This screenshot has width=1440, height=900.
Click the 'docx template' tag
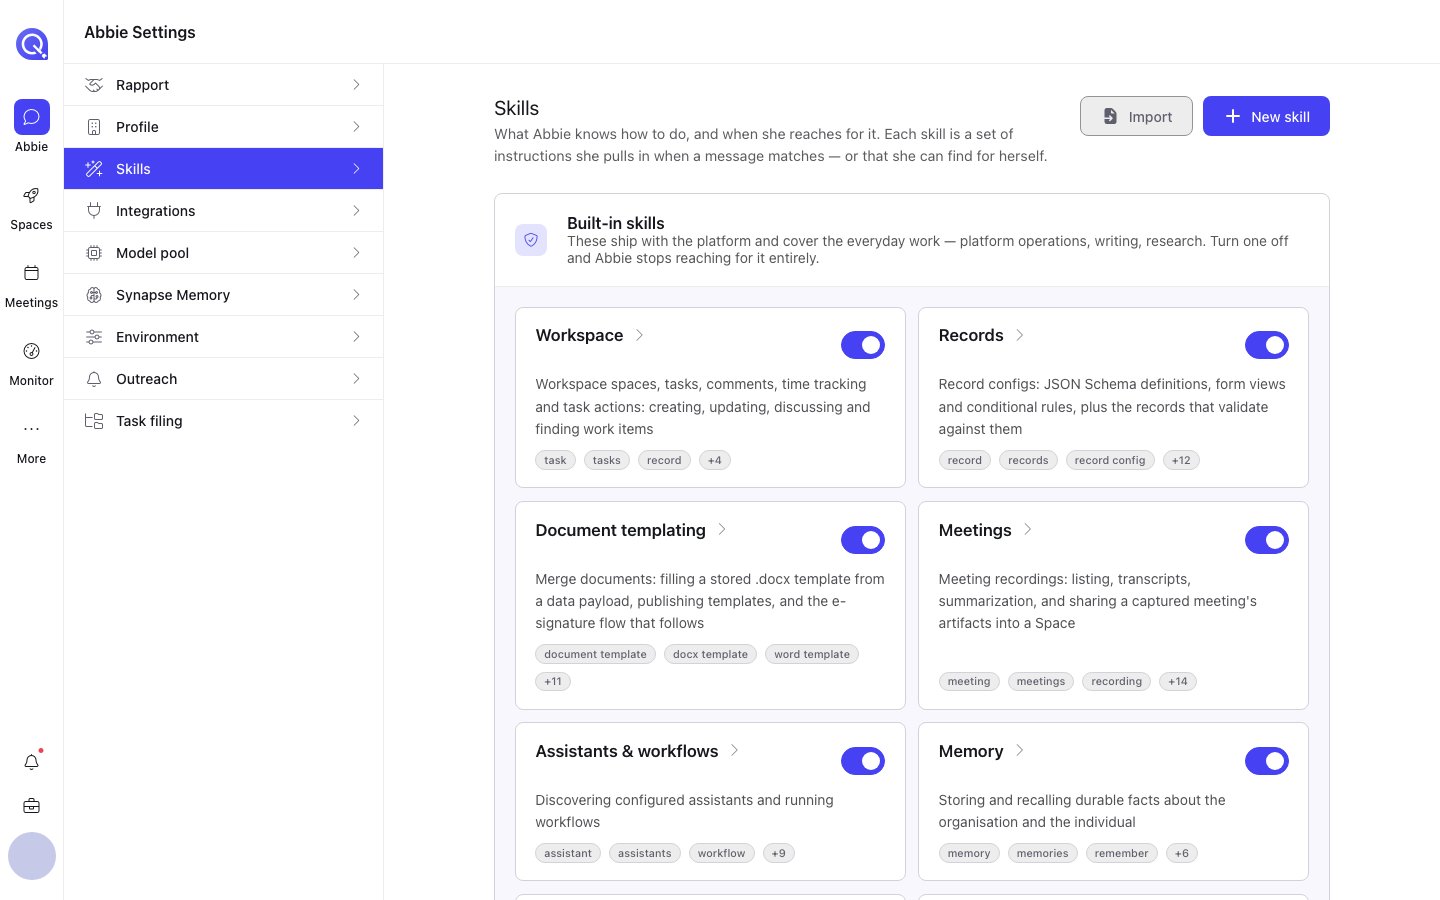point(710,654)
